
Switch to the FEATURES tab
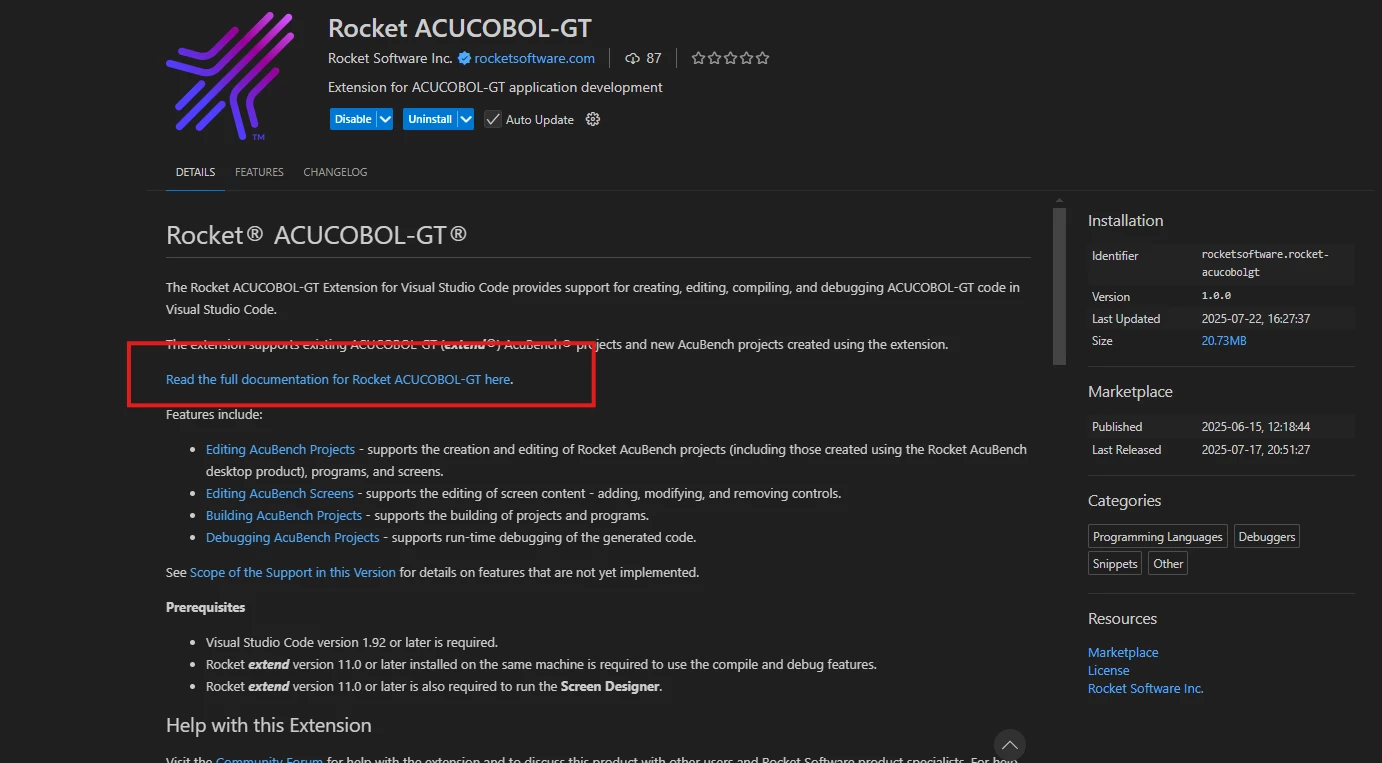pyautogui.click(x=259, y=172)
